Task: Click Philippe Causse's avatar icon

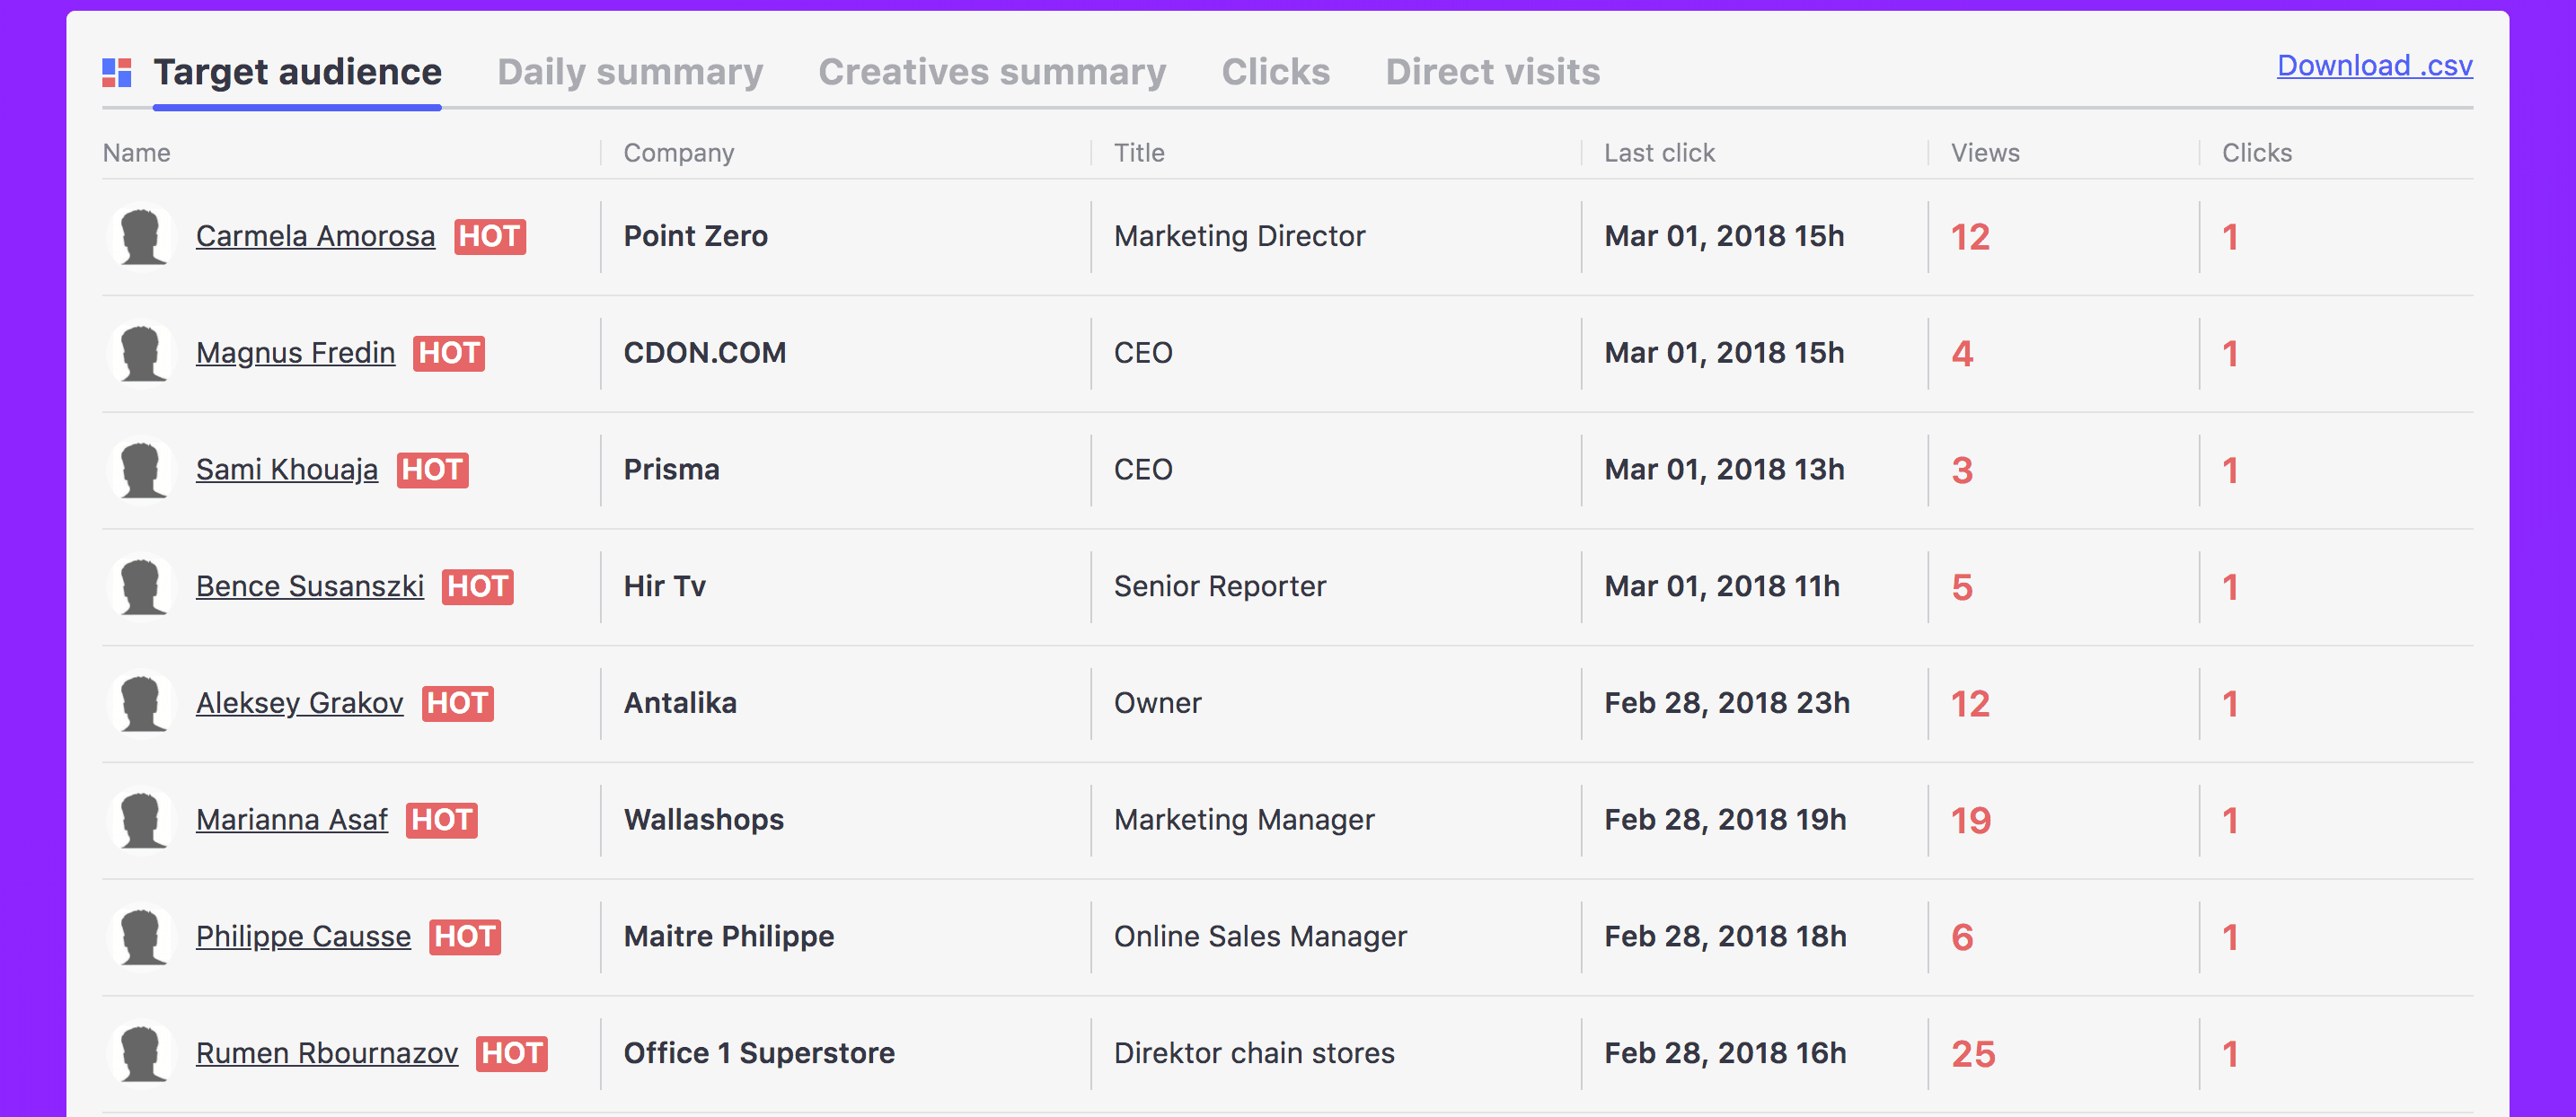Action: coord(141,937)
